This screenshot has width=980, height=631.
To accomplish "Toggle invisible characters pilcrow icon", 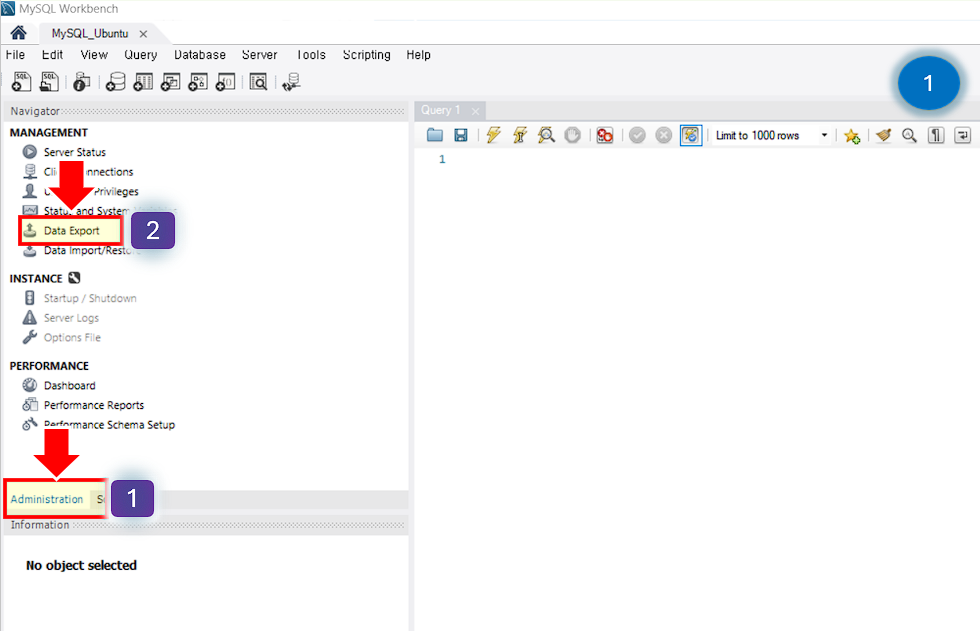I will [936, 135].
